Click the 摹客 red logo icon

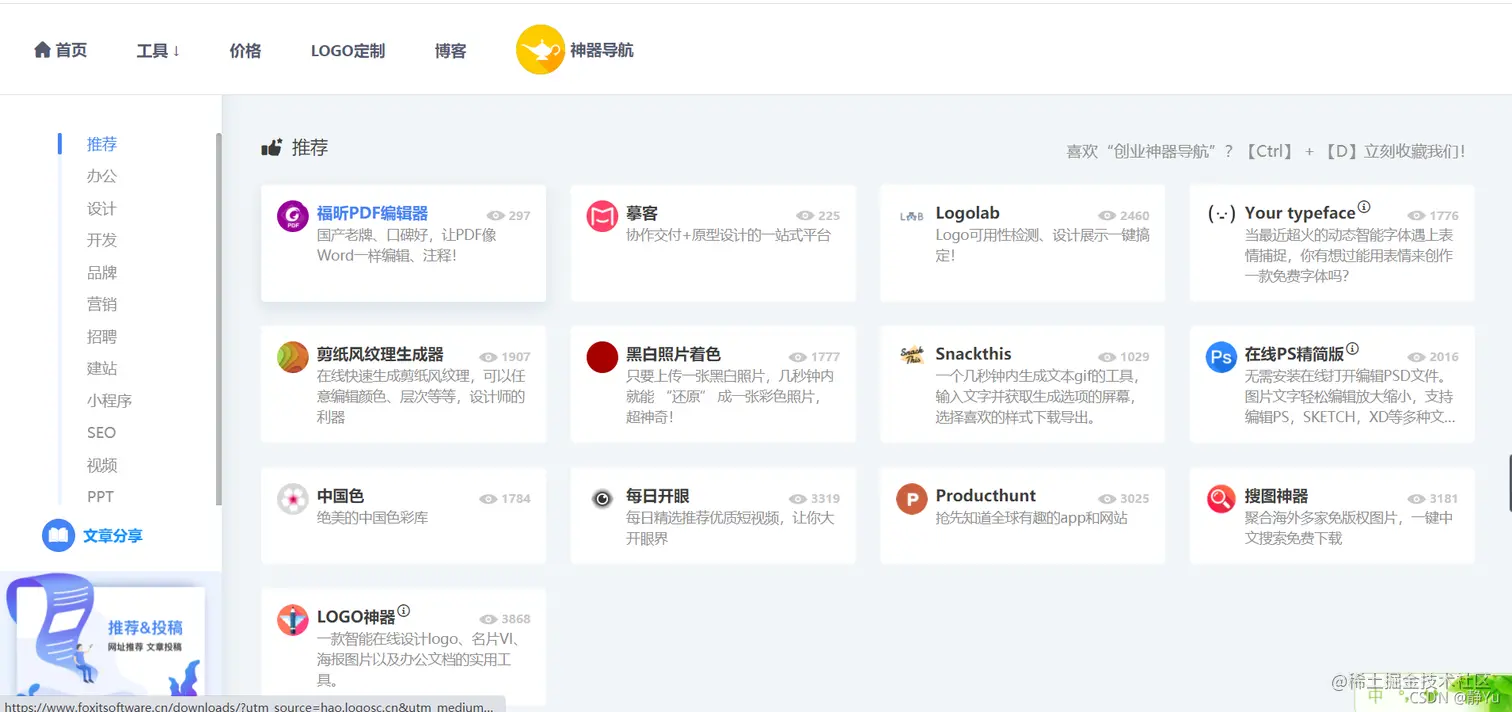pos(602,215)
